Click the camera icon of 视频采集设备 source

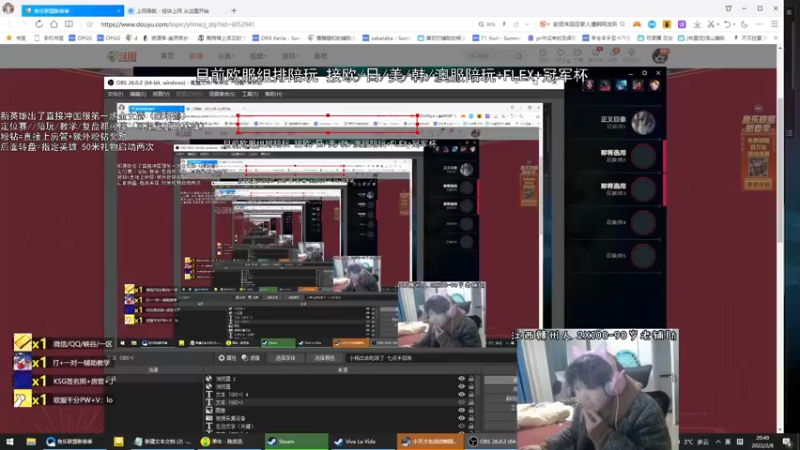click(x=209, y=418)
